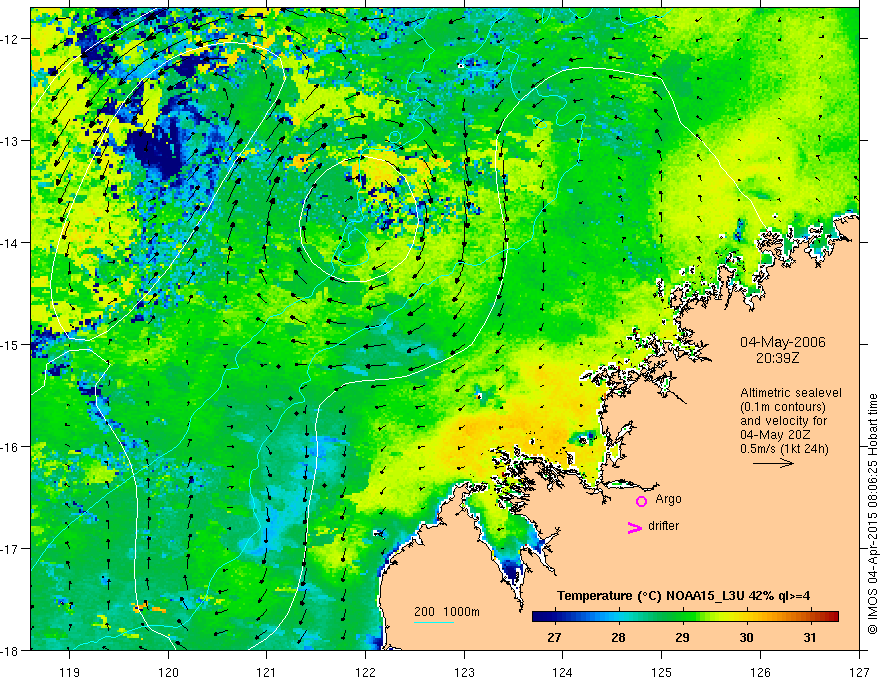Click the IMOS copyright text on the right edge
The height and width of the screenshot is (680, 880).
click(873, 514)
